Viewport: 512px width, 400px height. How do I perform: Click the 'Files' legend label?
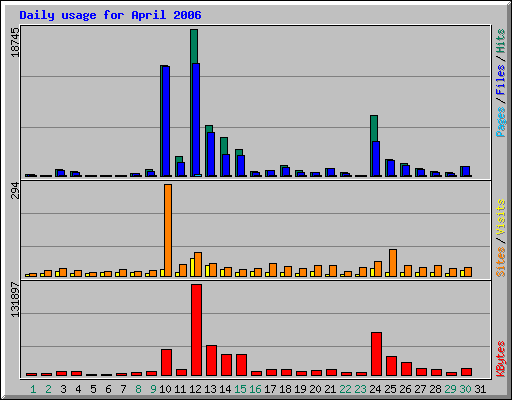(x=501, y=80)
